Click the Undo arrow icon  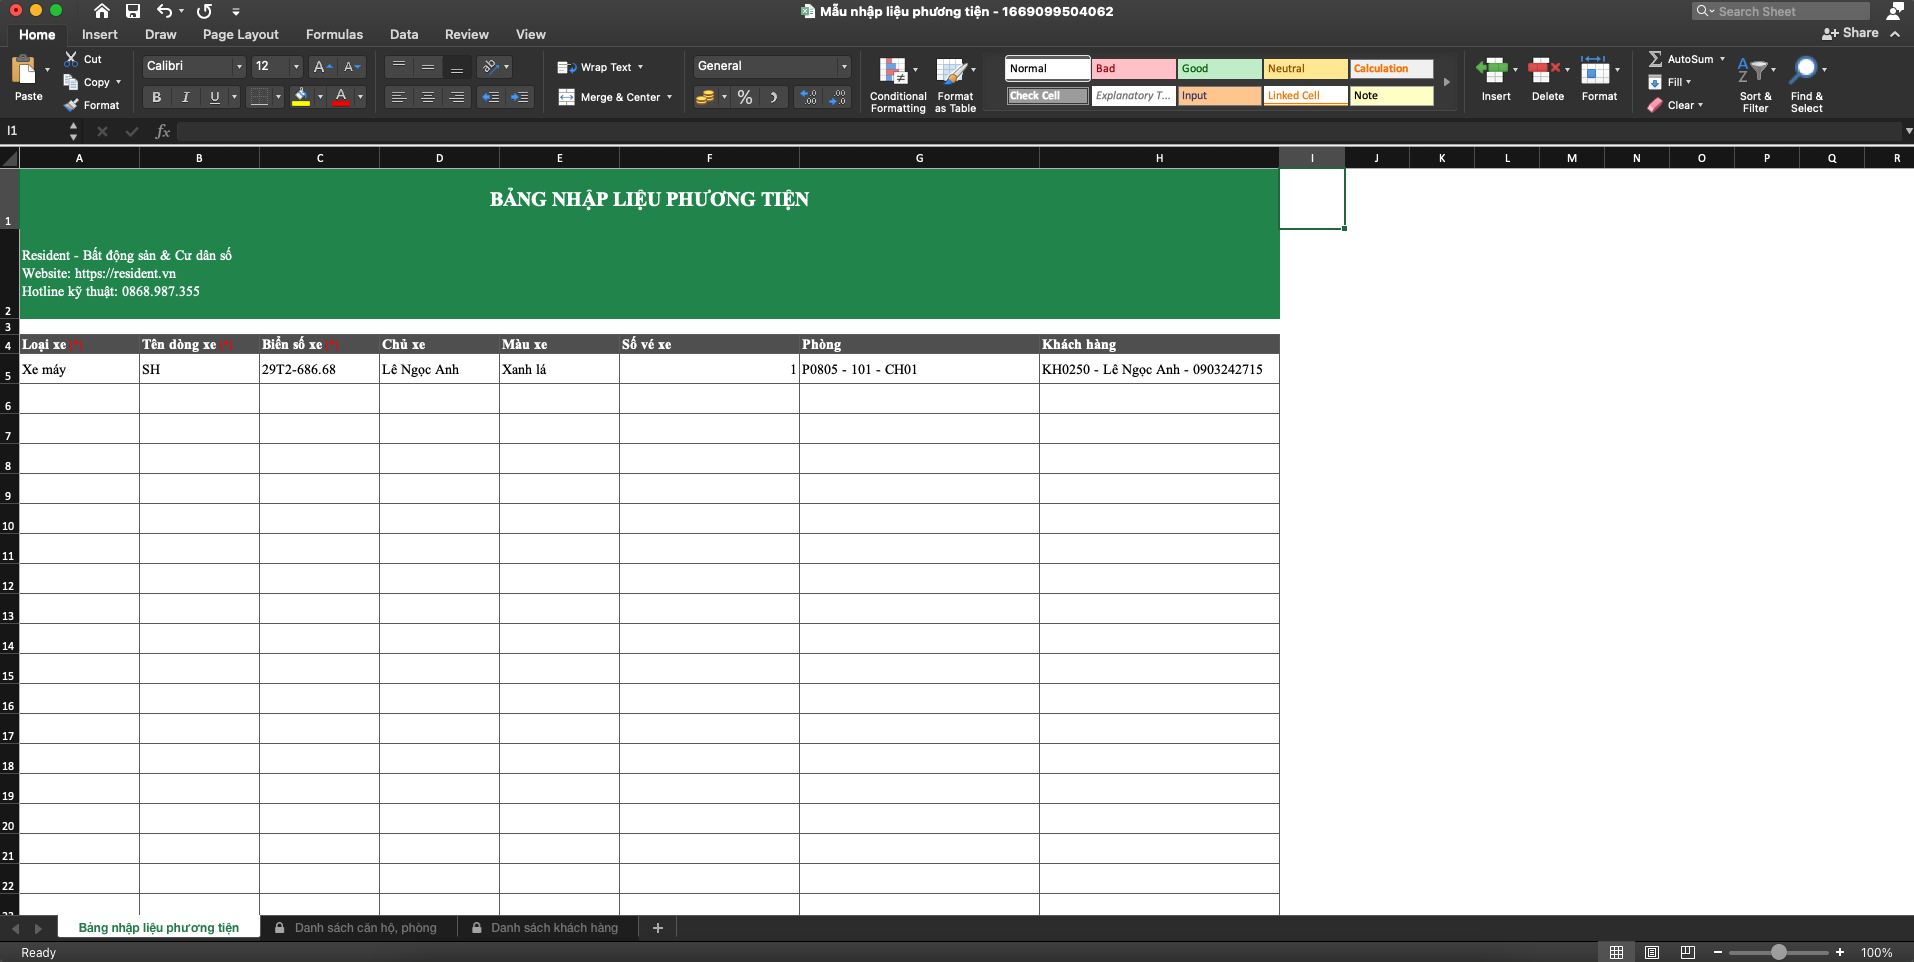click(x=164, y=11)
